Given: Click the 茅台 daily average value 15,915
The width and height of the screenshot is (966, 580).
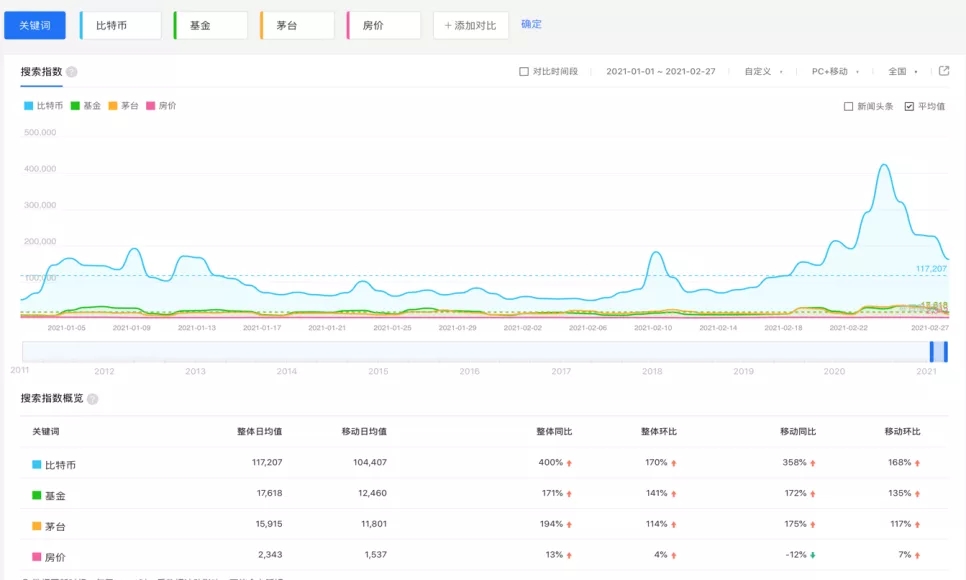Looking at the screenshot, I should point(269,524).
